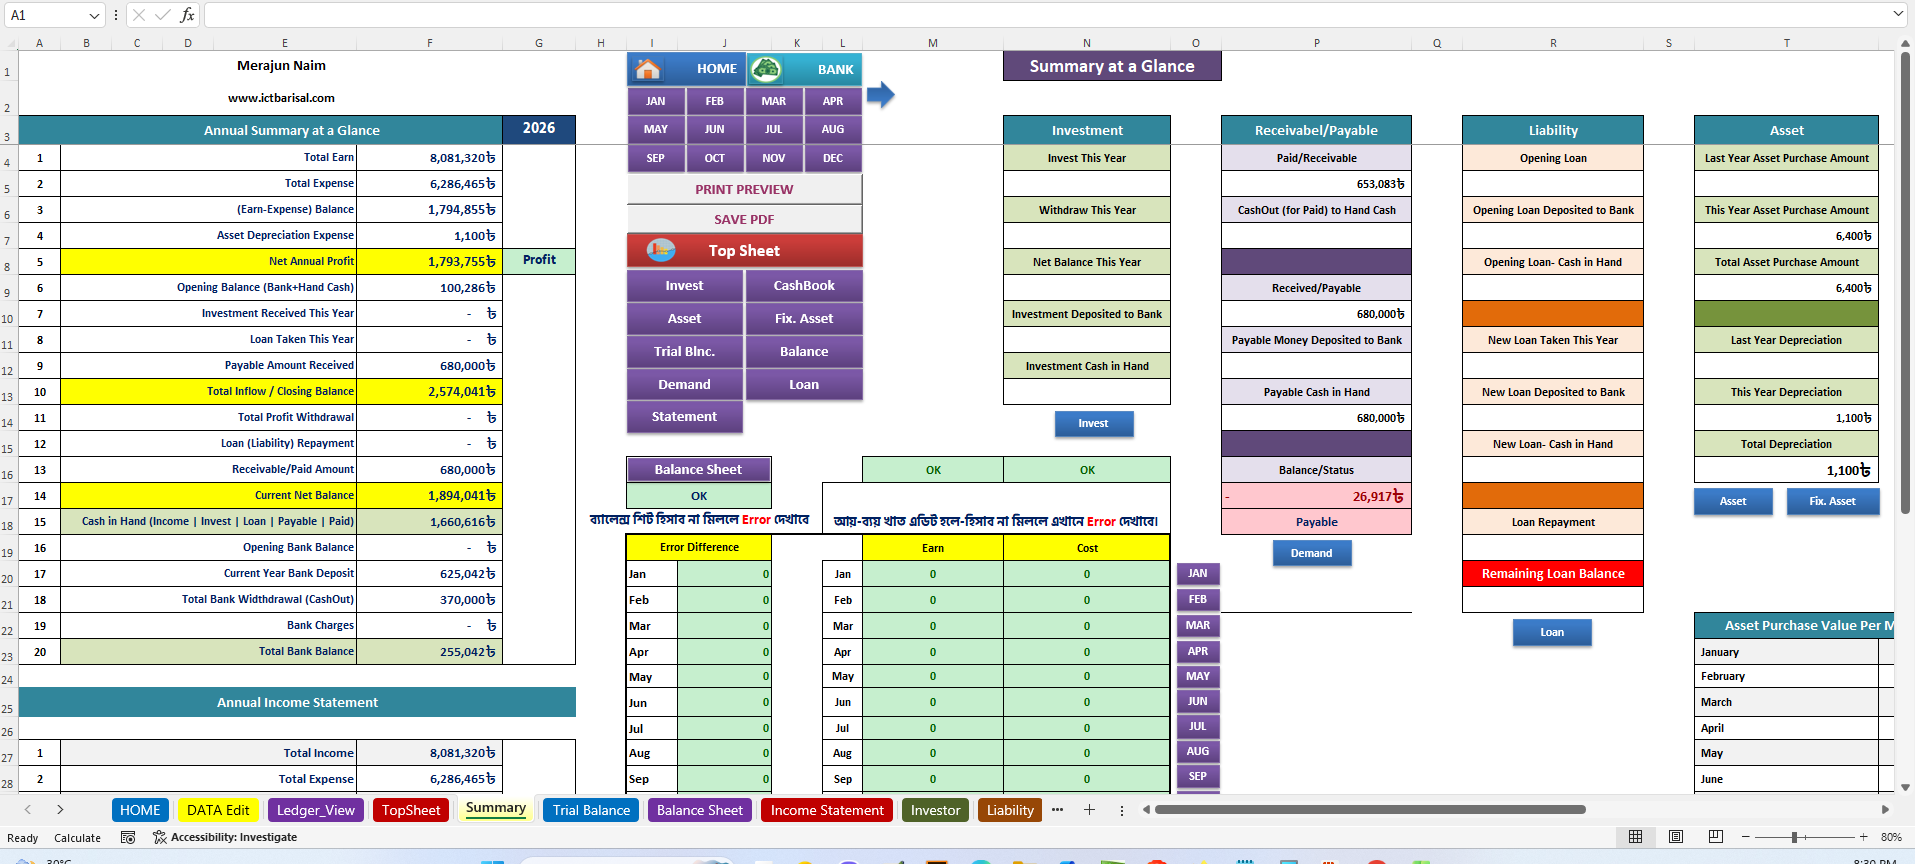The image size is (1915, 864).
Task: Click column M header
Action: pos(932,43)
